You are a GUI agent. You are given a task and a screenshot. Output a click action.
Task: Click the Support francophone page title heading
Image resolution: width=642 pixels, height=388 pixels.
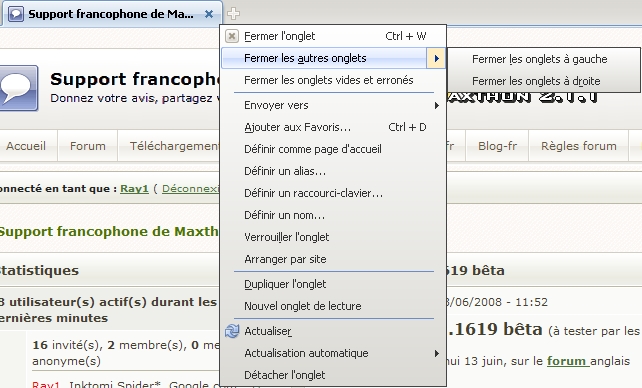coord(135,79)
